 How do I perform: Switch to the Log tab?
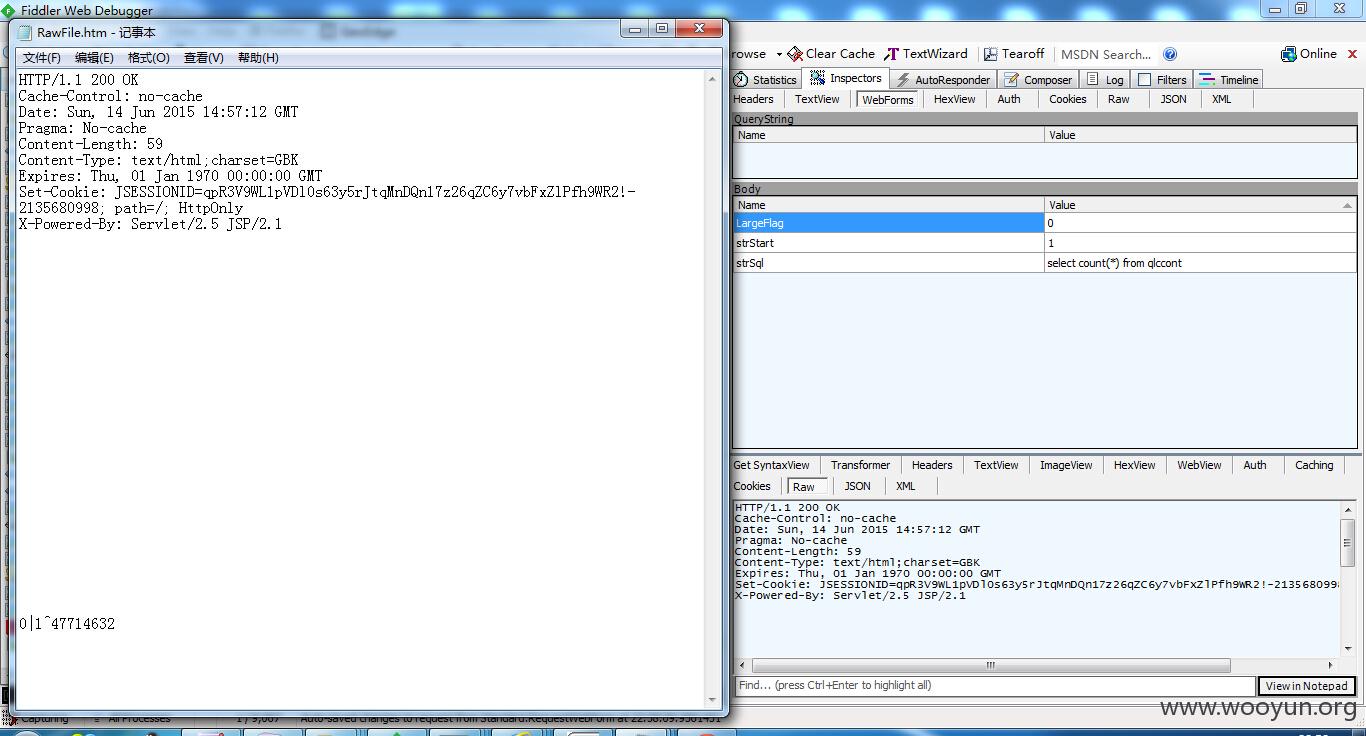pos(1105,80)
